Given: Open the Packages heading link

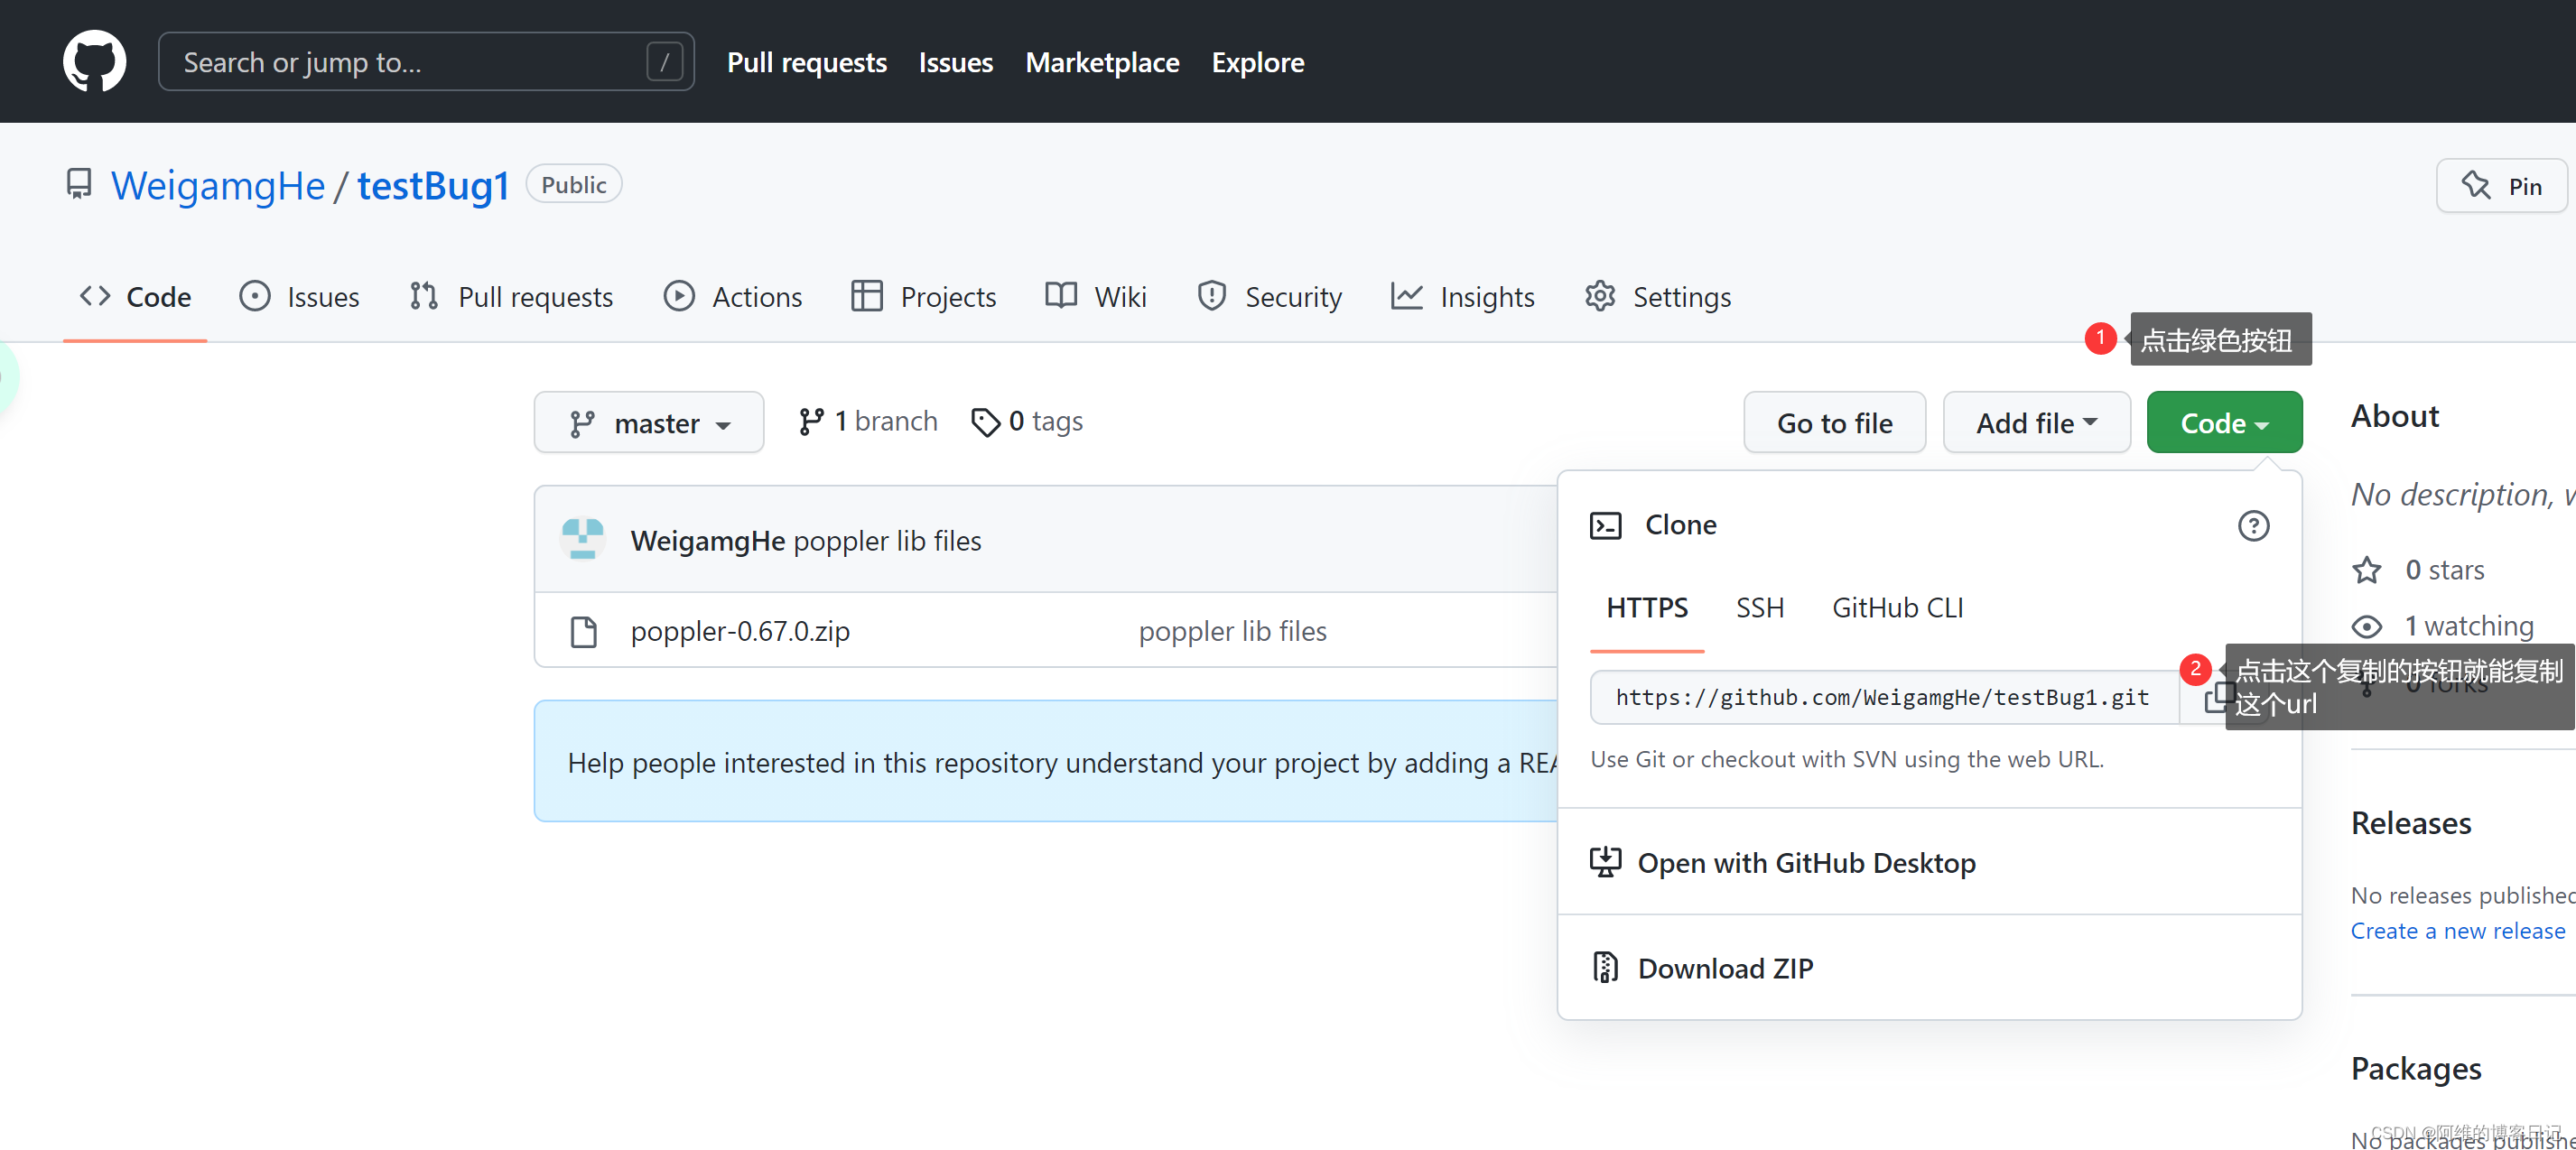Looking at the screenshot, I should (x=2415, y=1068).
